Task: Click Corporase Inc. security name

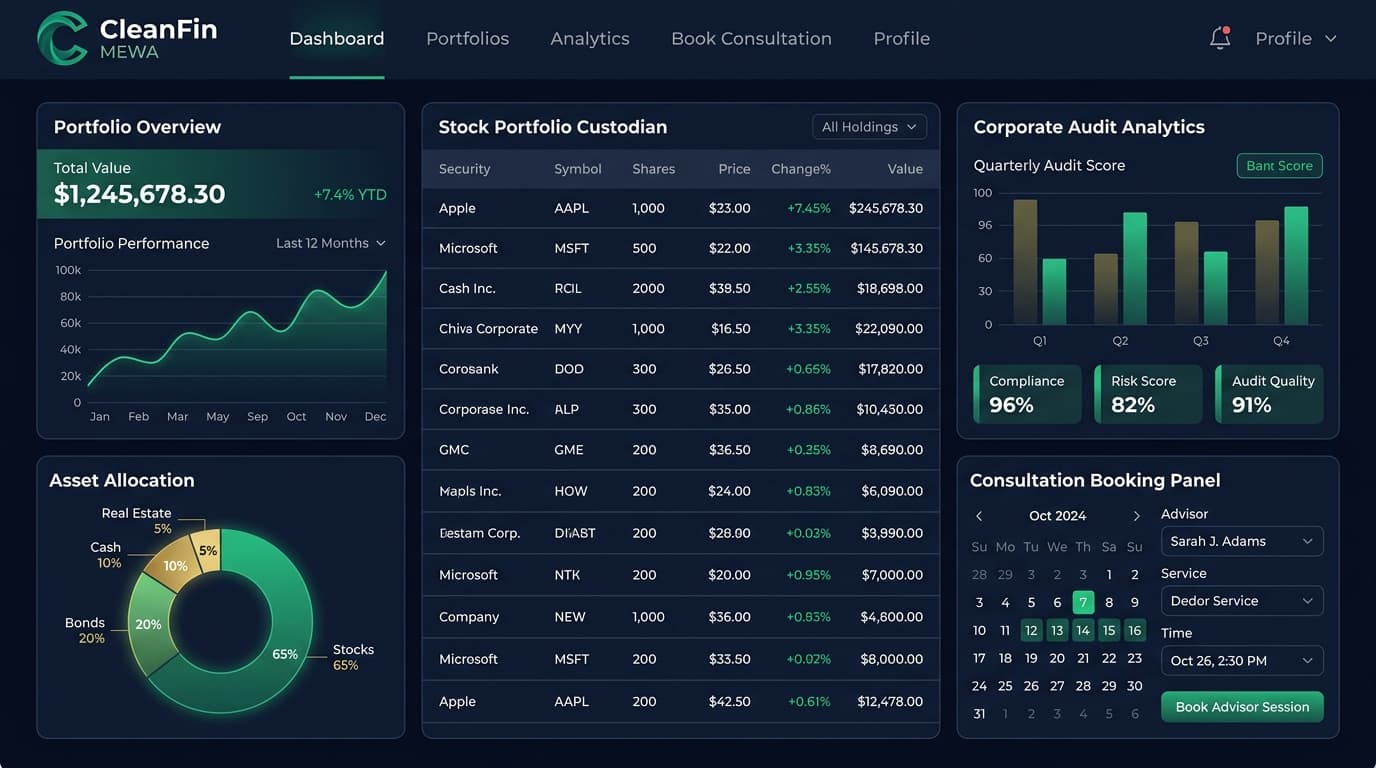Action: tap(484, 409)
